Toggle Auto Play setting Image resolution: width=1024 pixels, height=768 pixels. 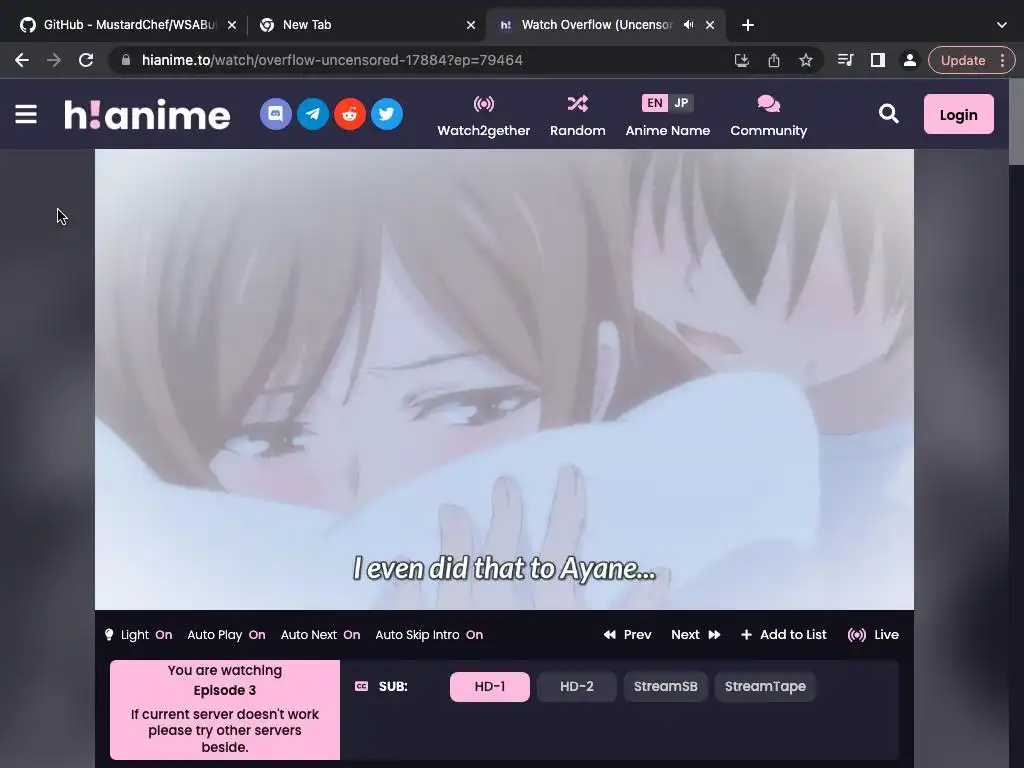[x=226, y=635]
